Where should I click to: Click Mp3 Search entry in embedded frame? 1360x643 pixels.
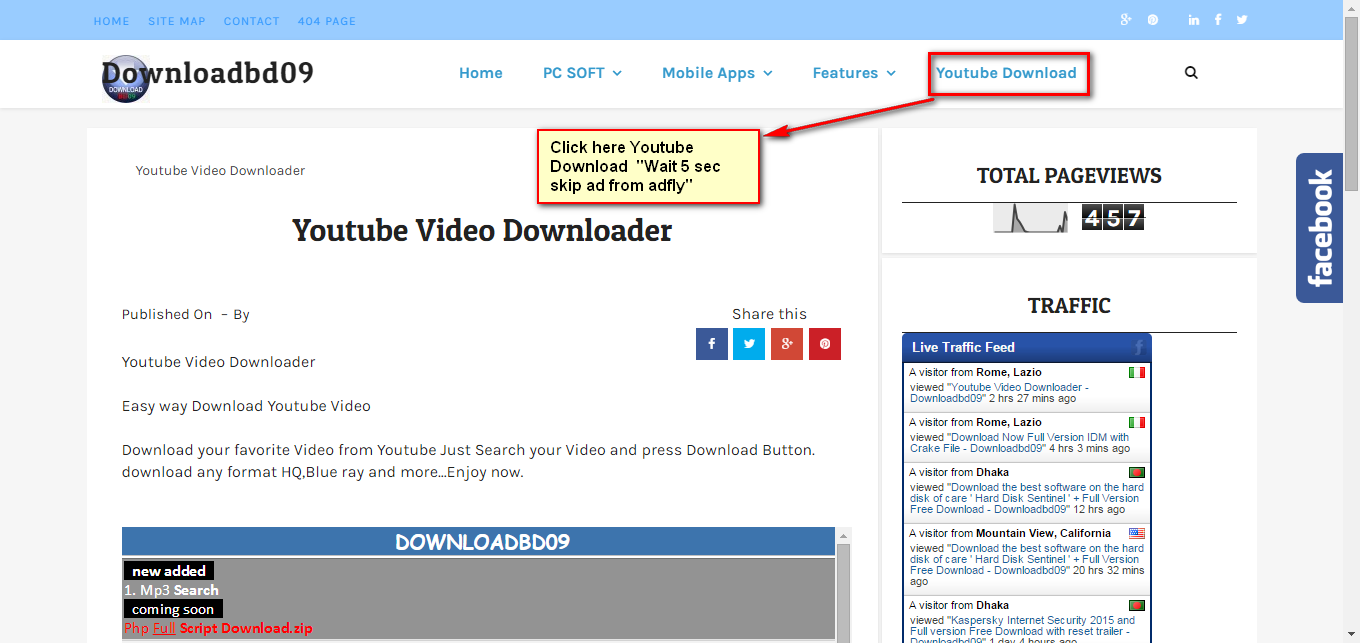point(171,590)
